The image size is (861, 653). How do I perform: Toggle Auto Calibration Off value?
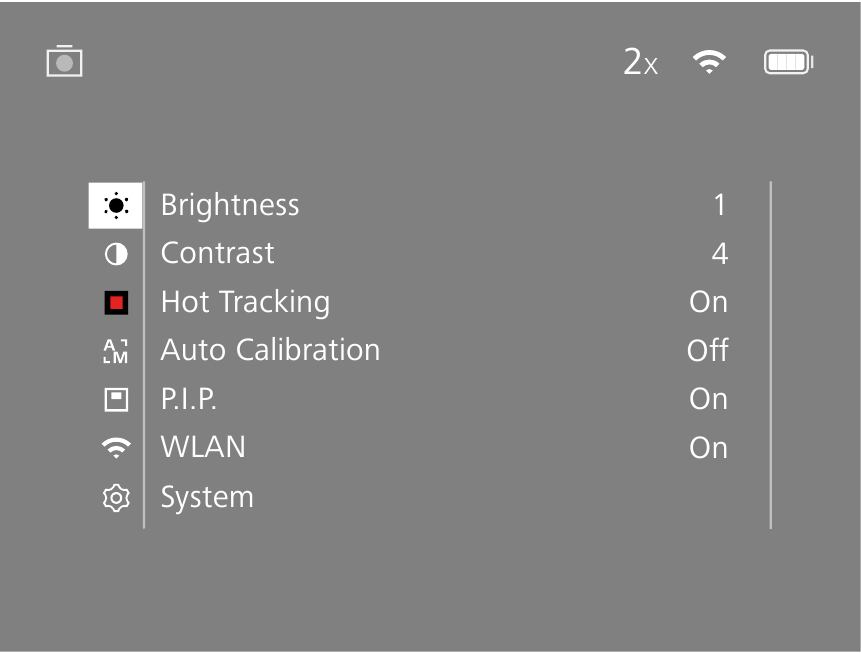[707, 351]
